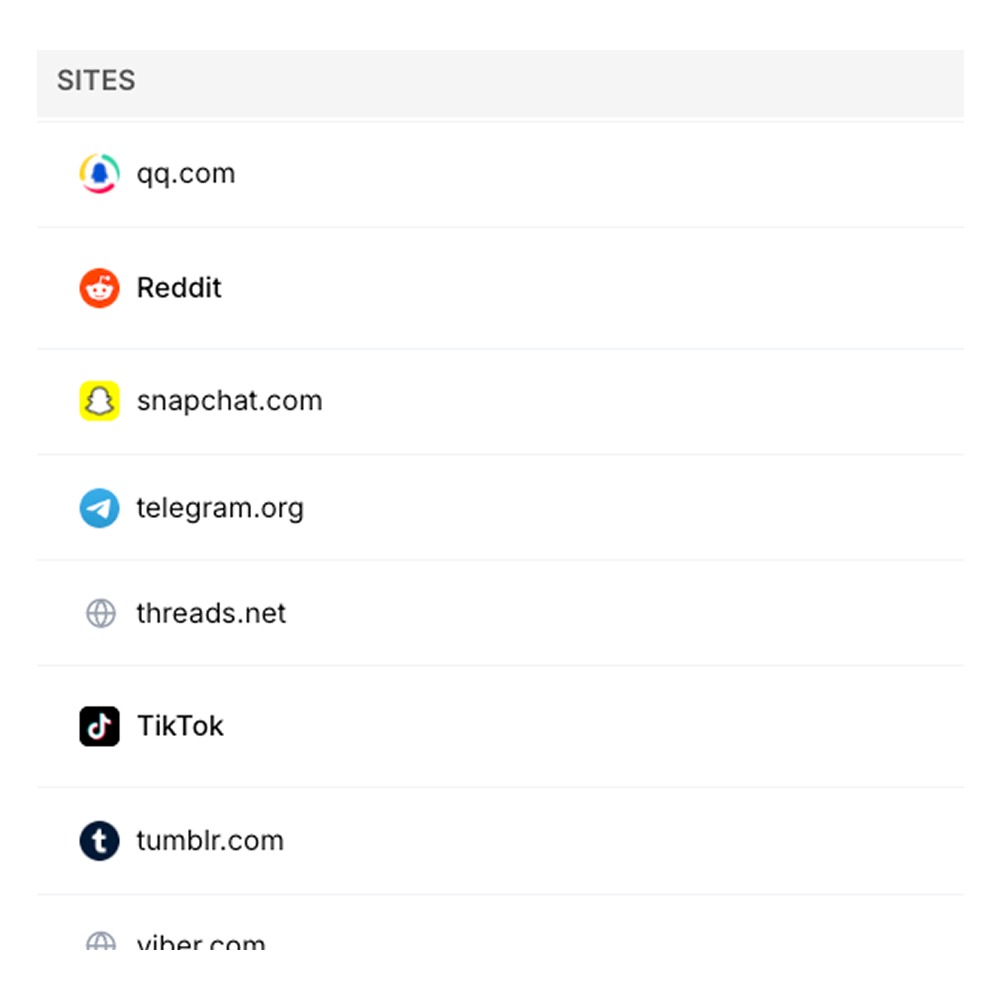Select the row containing telegram.org
The height and width of the screenshot is (1000, 1000).
tap(400, 507)
